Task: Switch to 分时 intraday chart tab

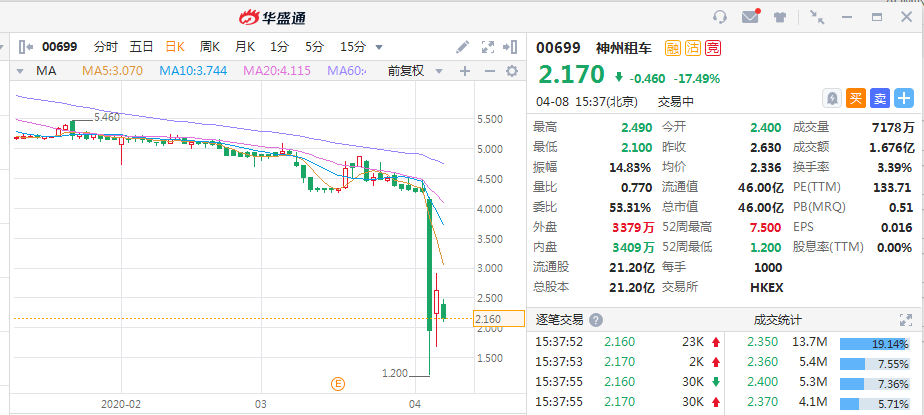Action: pos(105,47)
